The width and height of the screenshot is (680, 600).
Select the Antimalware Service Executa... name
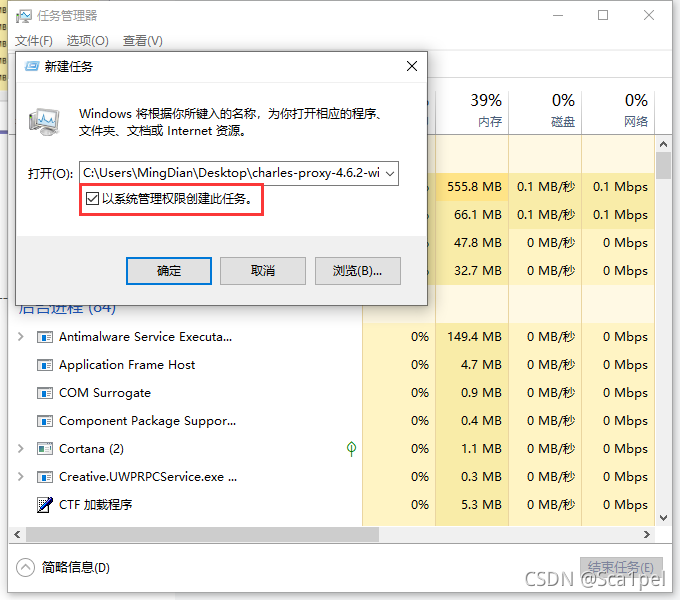click(x=146, y=337)
